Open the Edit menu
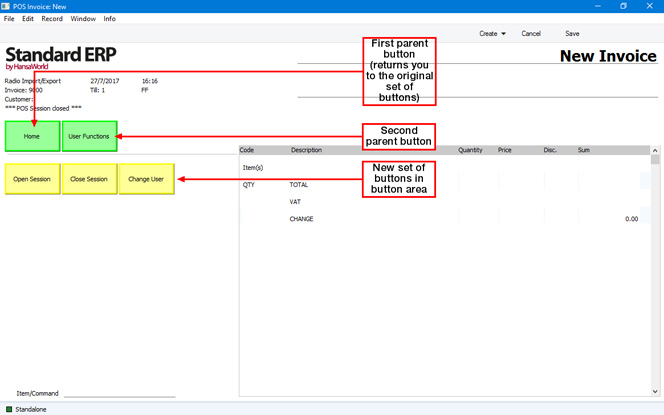 (28, 19)
